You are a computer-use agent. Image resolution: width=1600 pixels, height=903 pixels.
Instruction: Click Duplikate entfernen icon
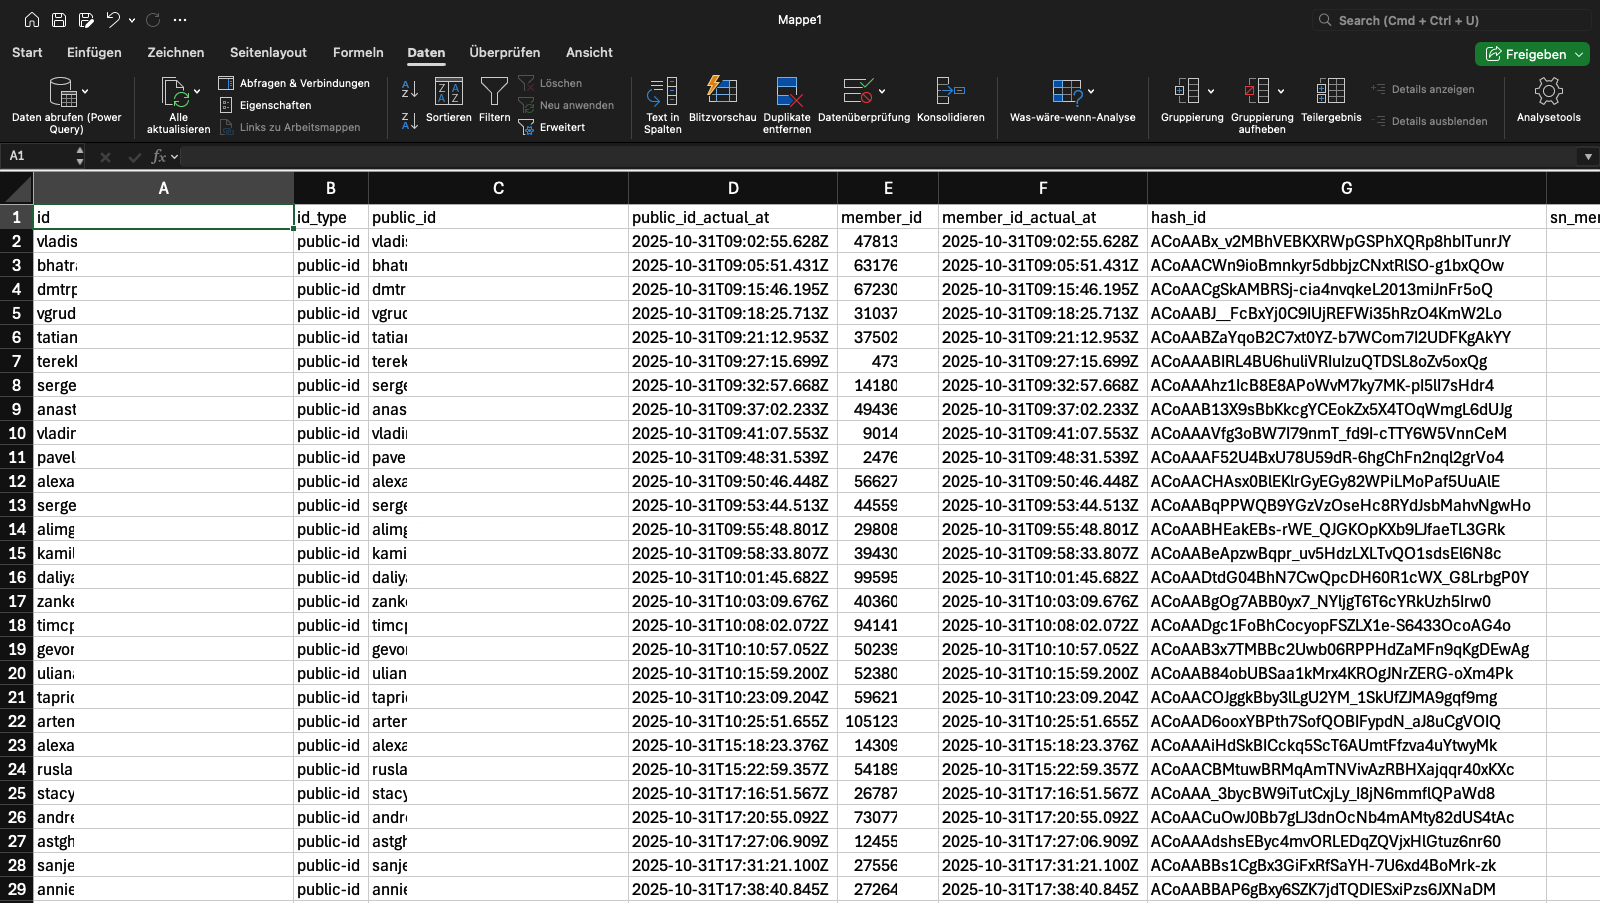787,92
